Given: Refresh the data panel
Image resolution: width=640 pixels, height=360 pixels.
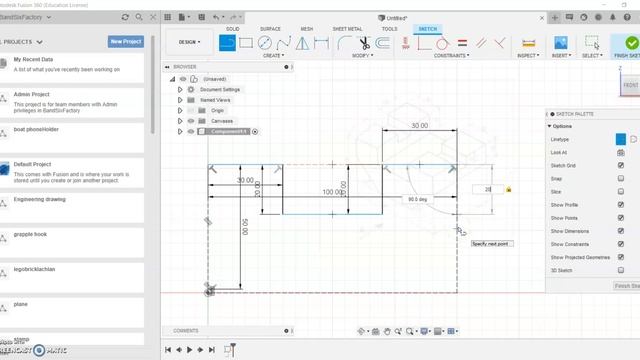Looking at the screenshot, I should (125, 17).
